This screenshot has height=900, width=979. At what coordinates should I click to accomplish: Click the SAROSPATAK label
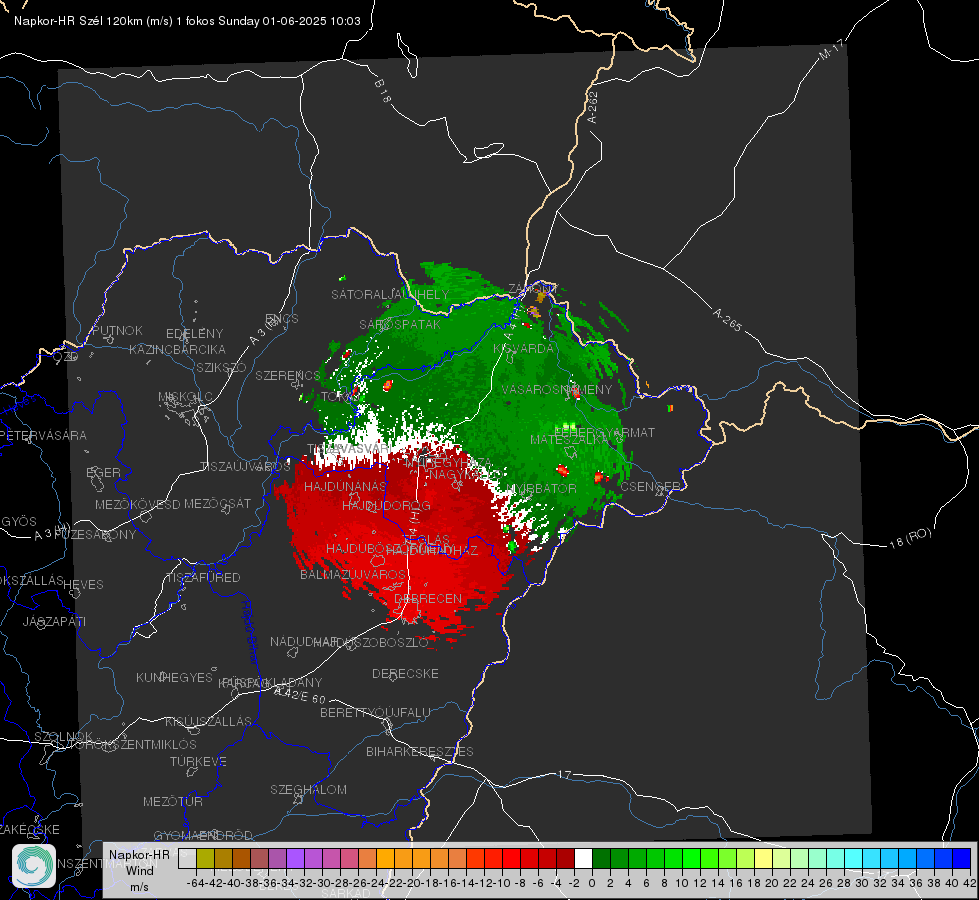click(400, 324)
